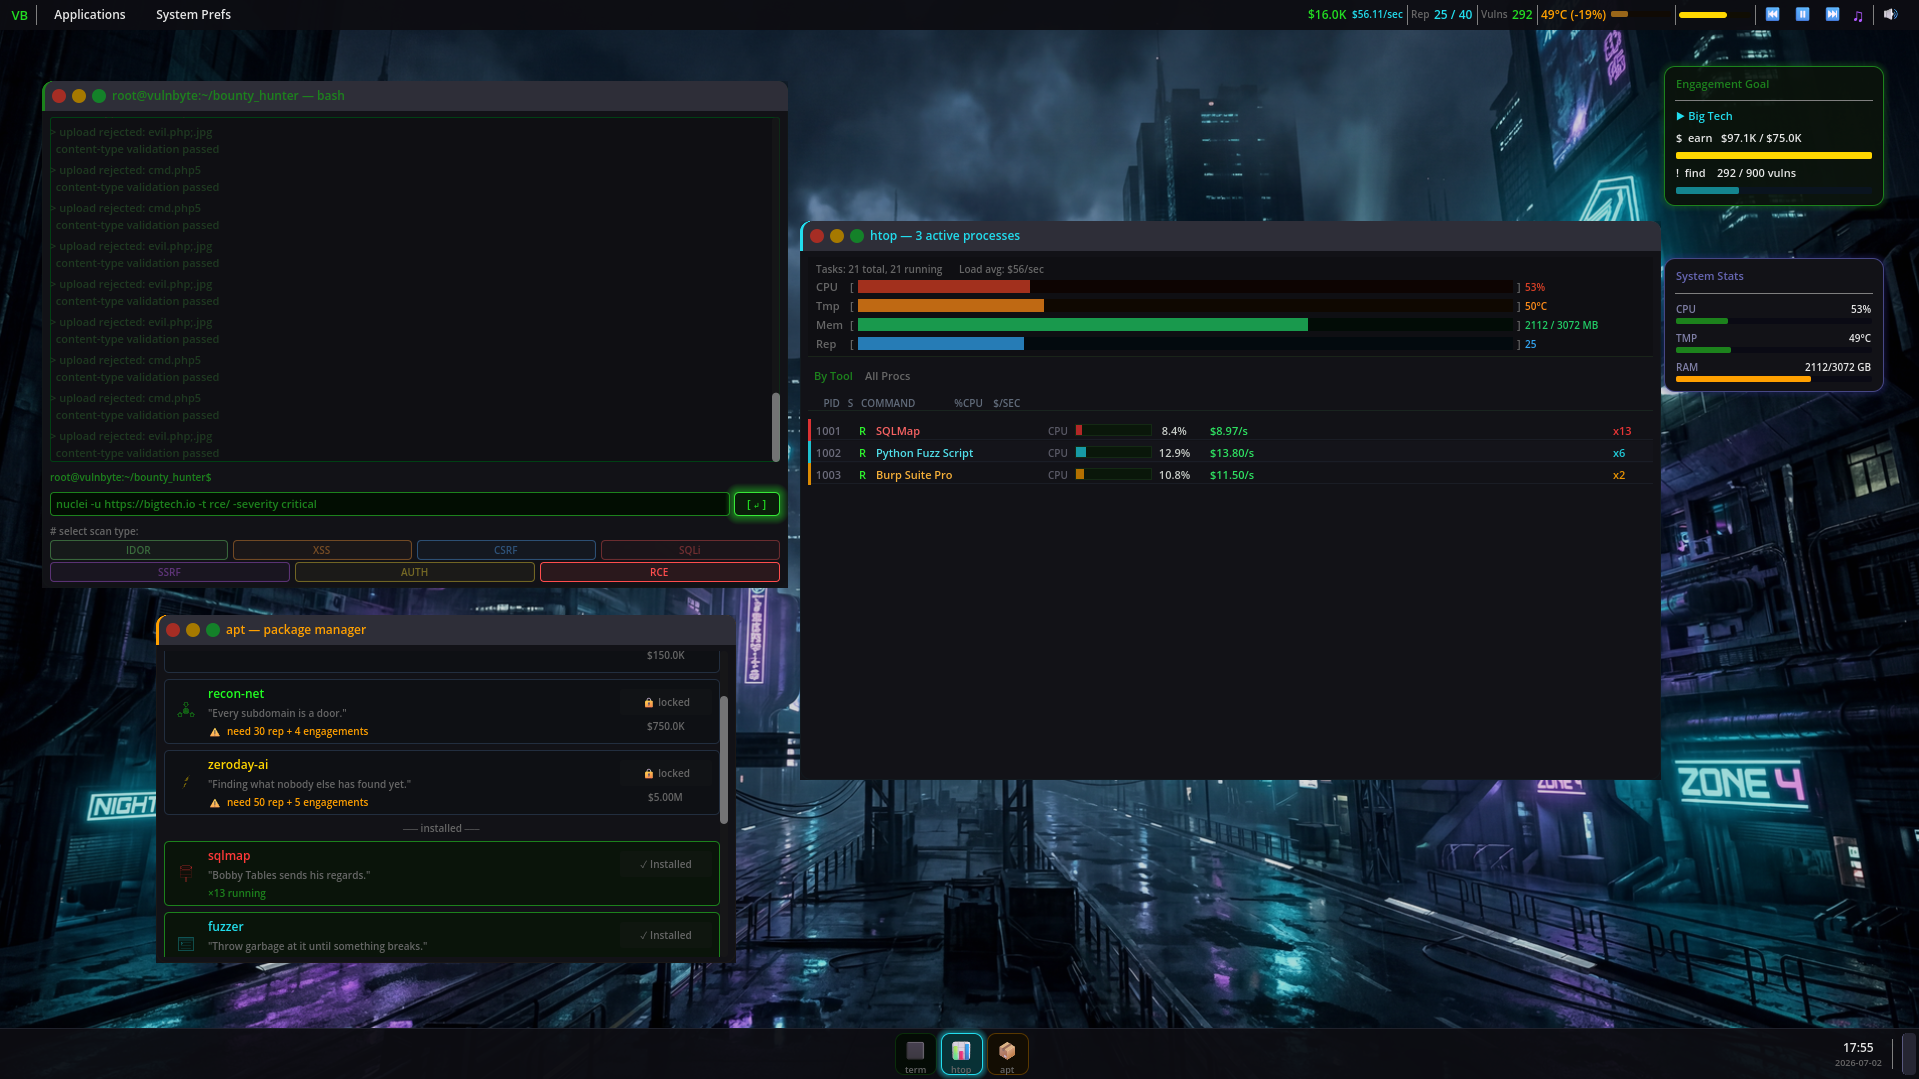1919x1079 pixels.
Task: Click the $13.80/s rate in htop
Action: (1232, 453)
